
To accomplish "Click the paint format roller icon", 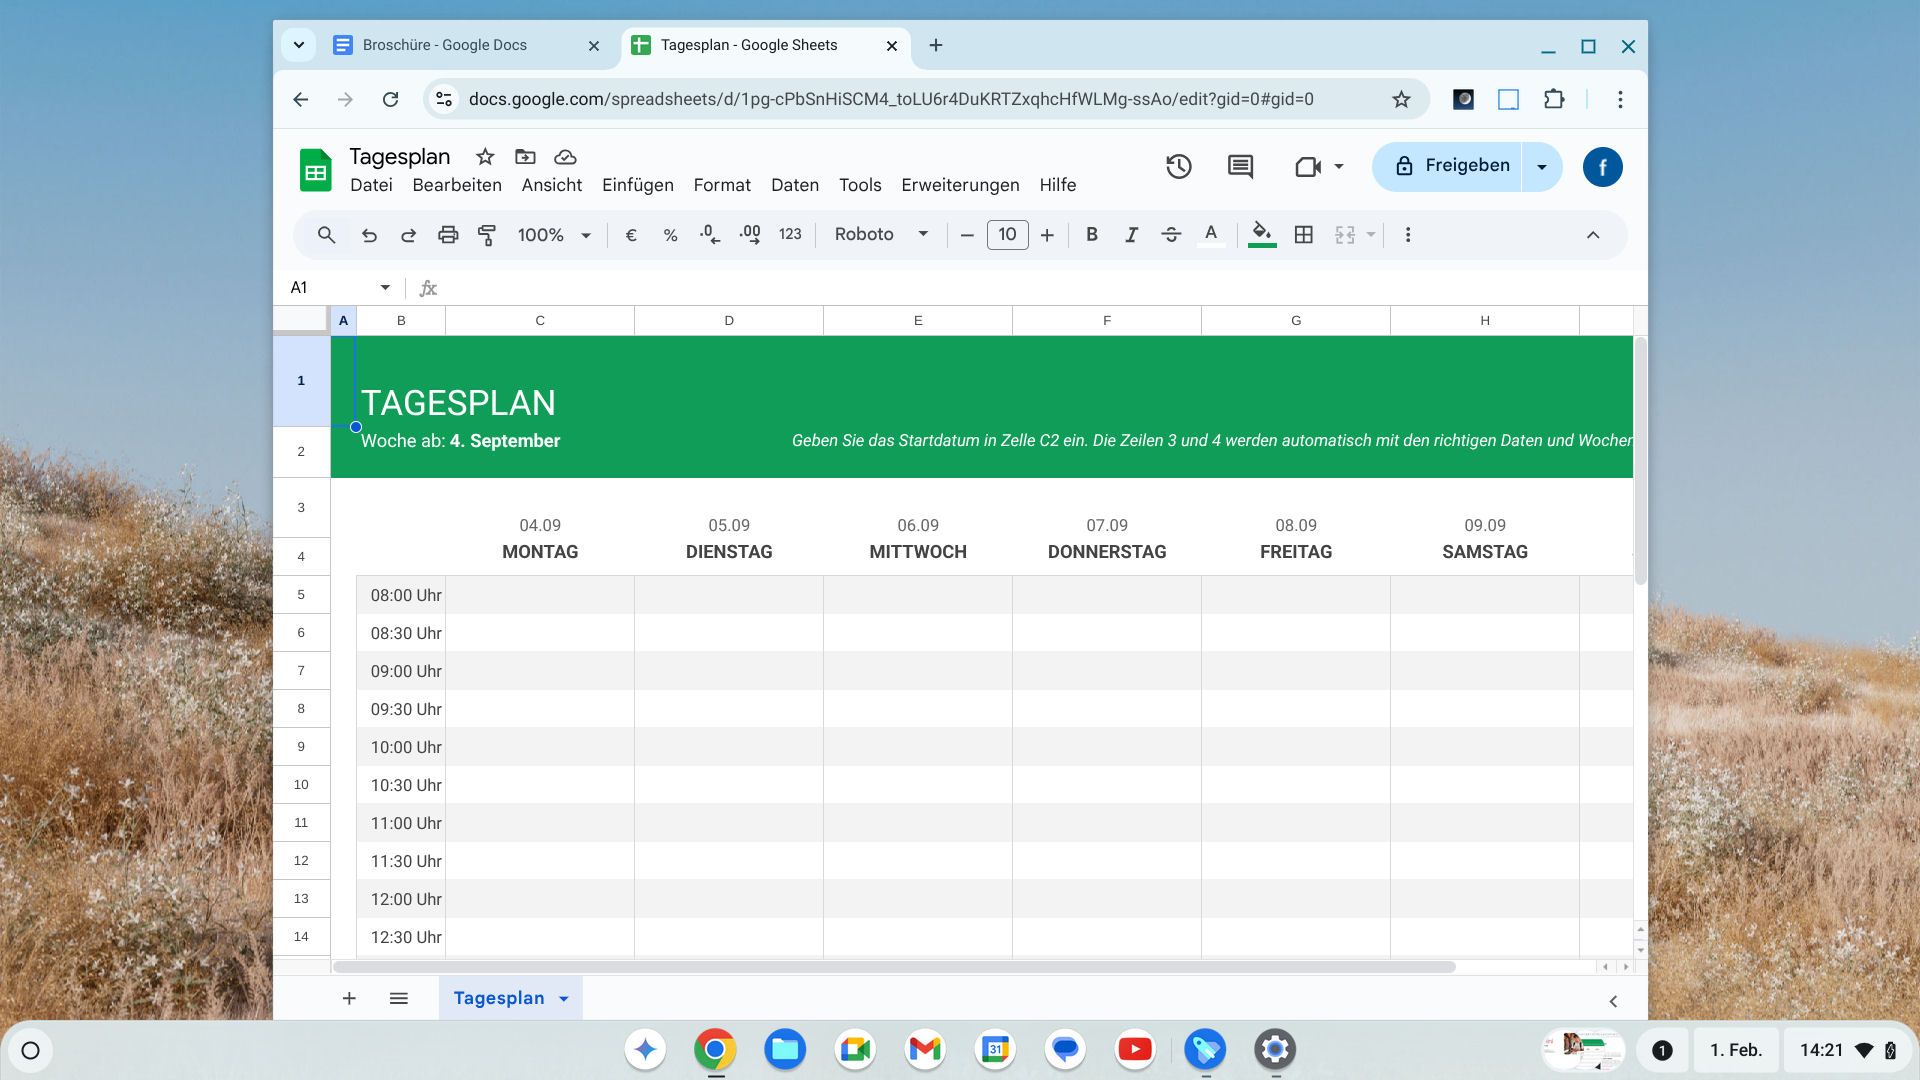I will pos(487,235).
